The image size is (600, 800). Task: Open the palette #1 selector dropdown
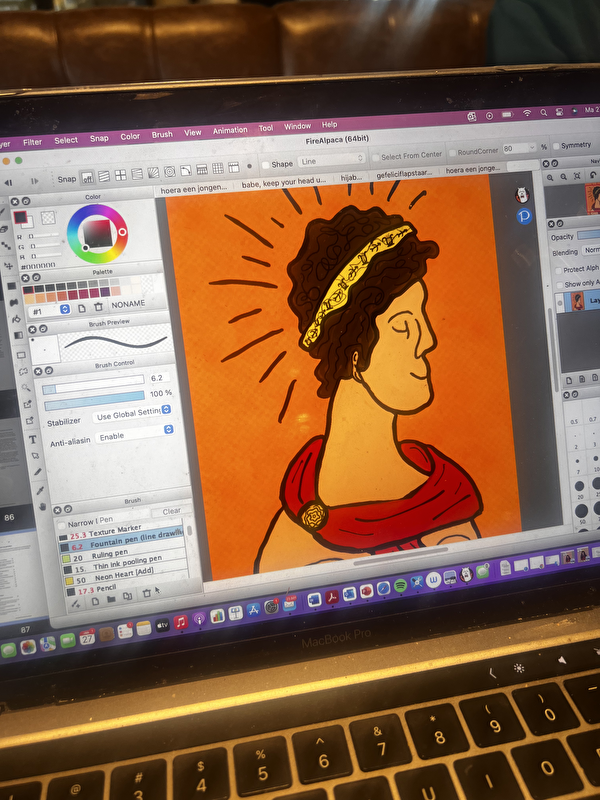tap(51, 311)
